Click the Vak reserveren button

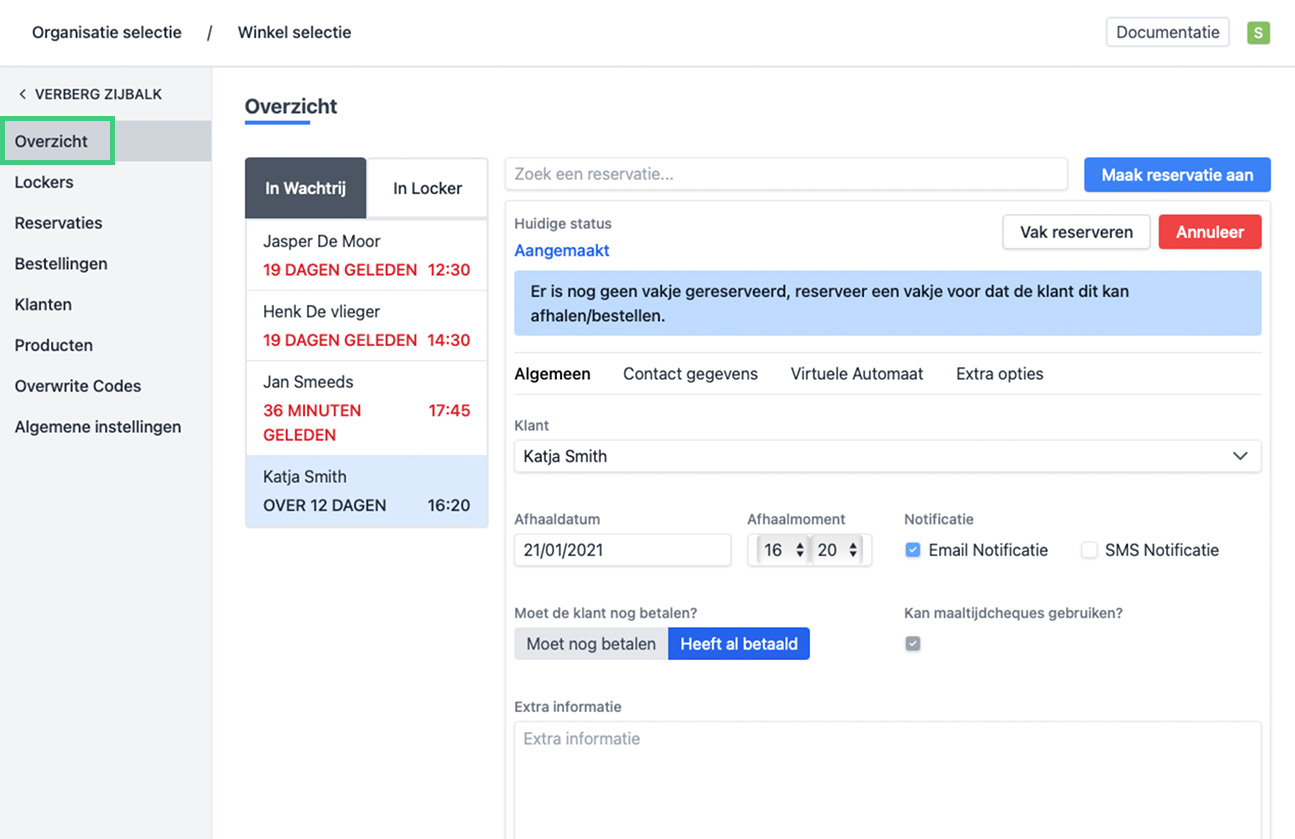tap(1076, 232)
